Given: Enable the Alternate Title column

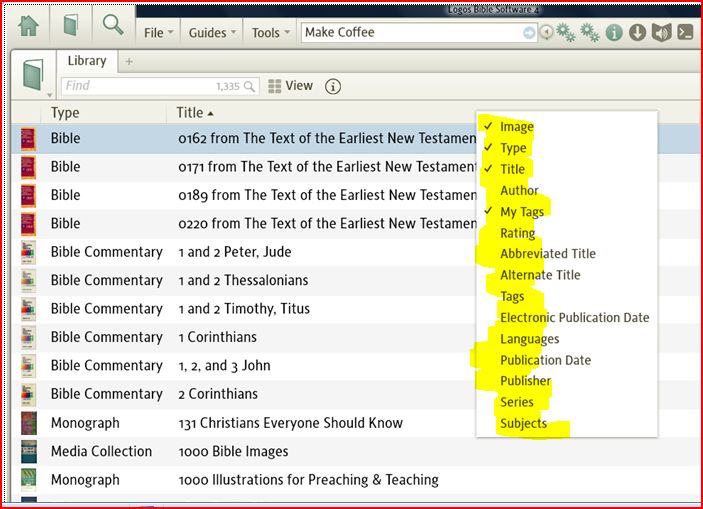Looking at the screenshot, I should [x=540, y=275].
